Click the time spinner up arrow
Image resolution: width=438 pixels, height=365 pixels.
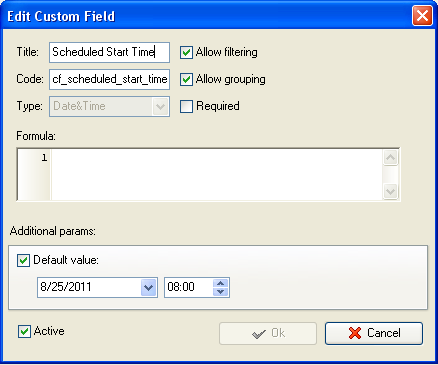tap(220, 283)
